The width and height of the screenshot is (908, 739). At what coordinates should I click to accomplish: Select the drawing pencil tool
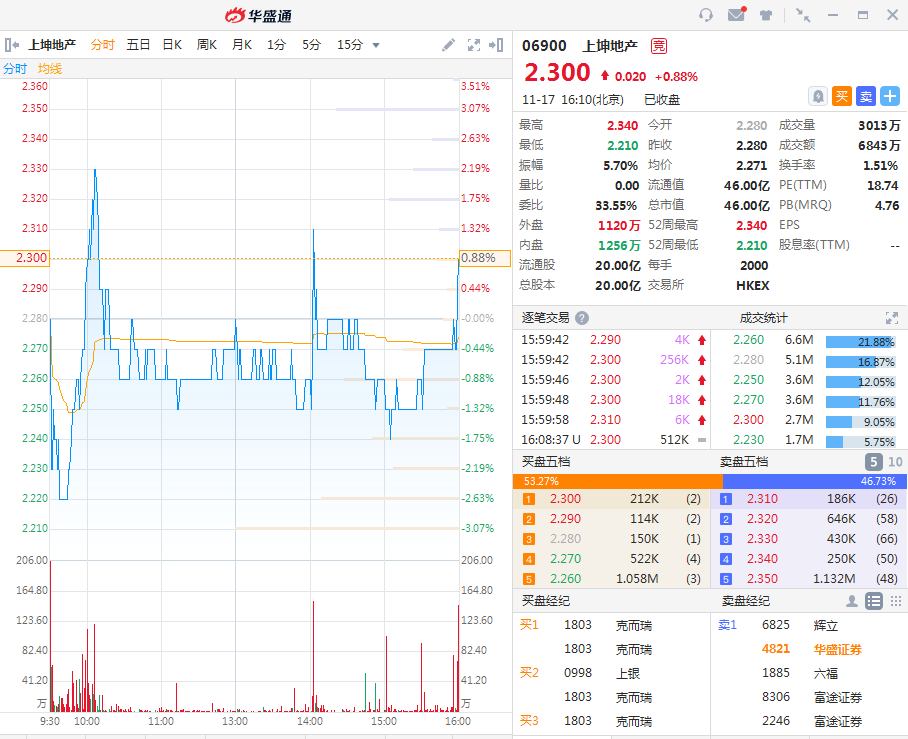click(x=448, y=45)
